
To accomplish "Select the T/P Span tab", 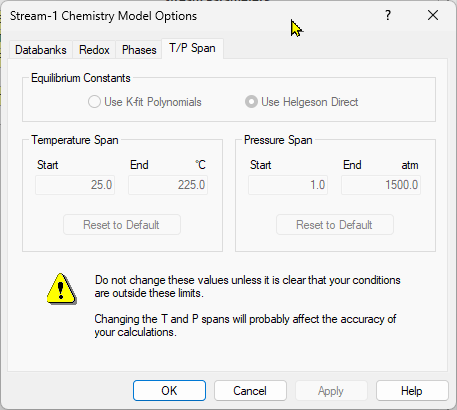I will coord(192,48).
